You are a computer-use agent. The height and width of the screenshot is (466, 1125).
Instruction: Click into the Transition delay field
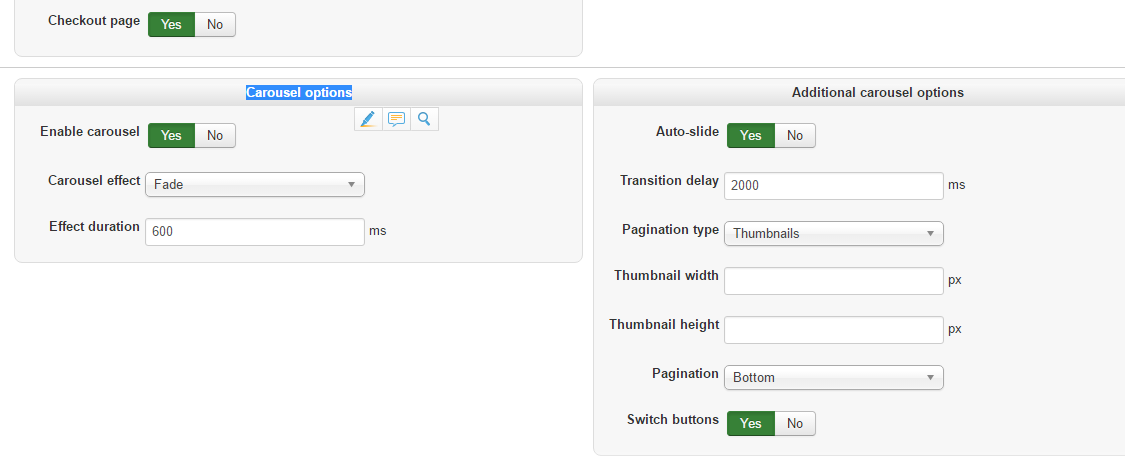click(833, 185)
